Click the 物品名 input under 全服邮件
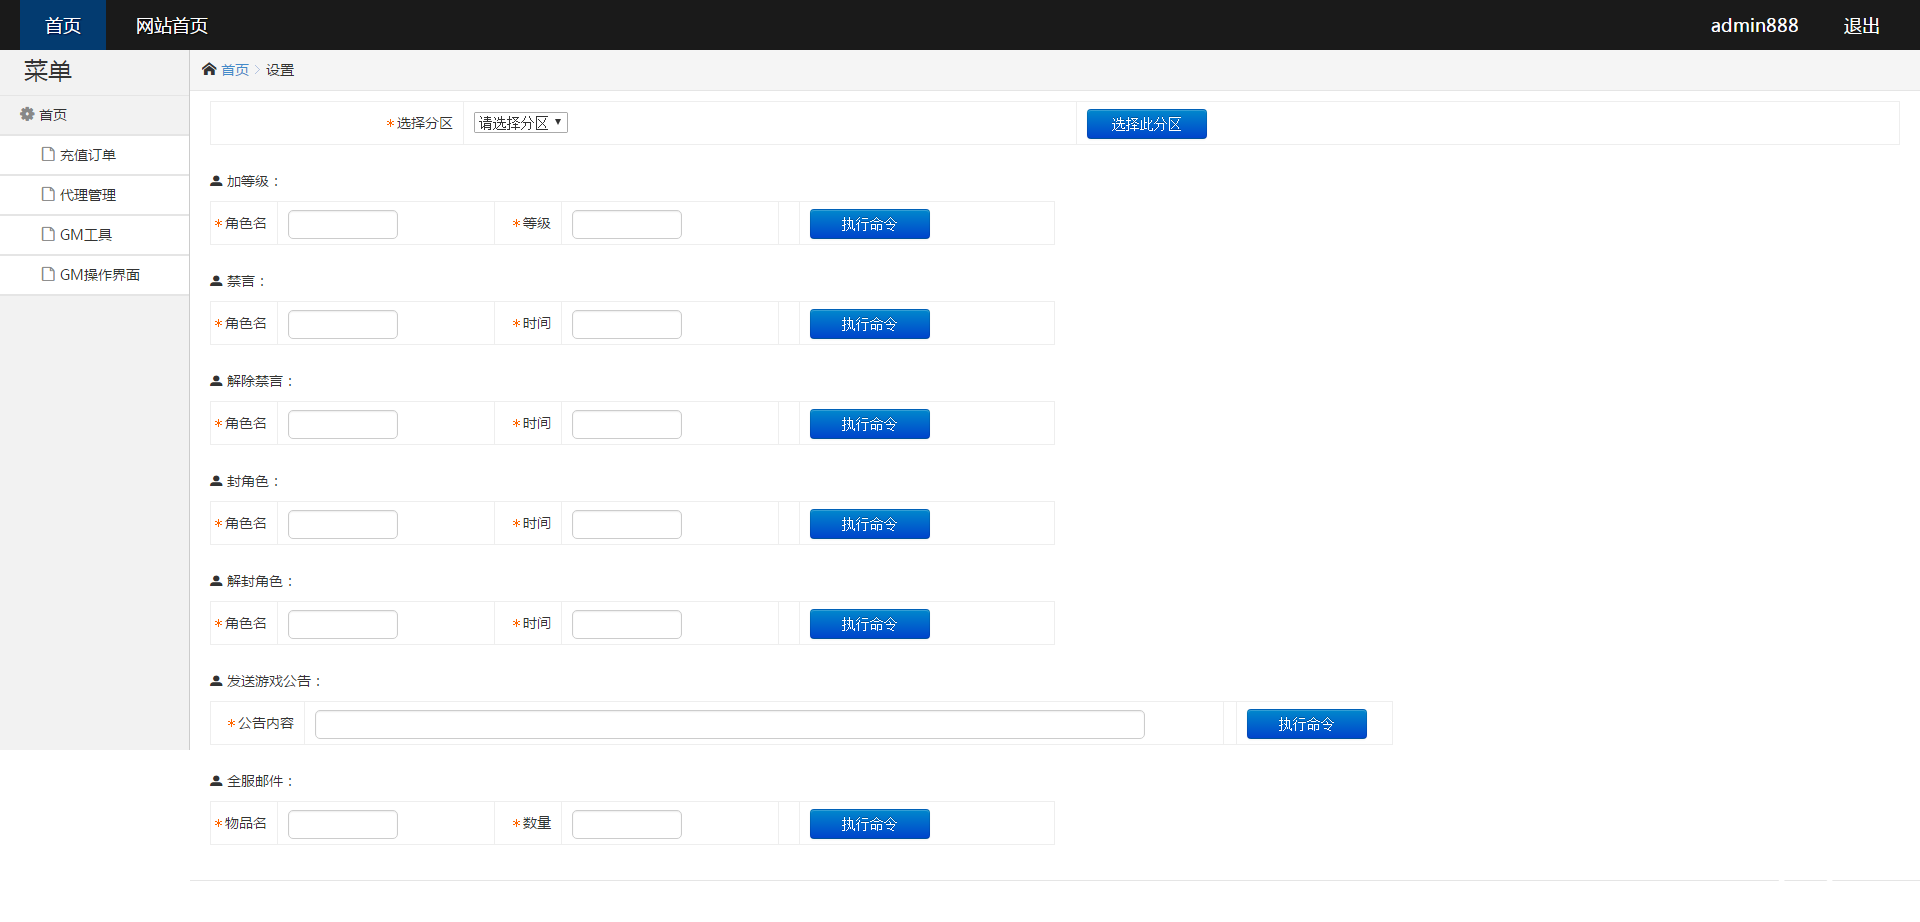Image resolution: width=1920 pixels, height=922 pixels. [x=342, y=824]
